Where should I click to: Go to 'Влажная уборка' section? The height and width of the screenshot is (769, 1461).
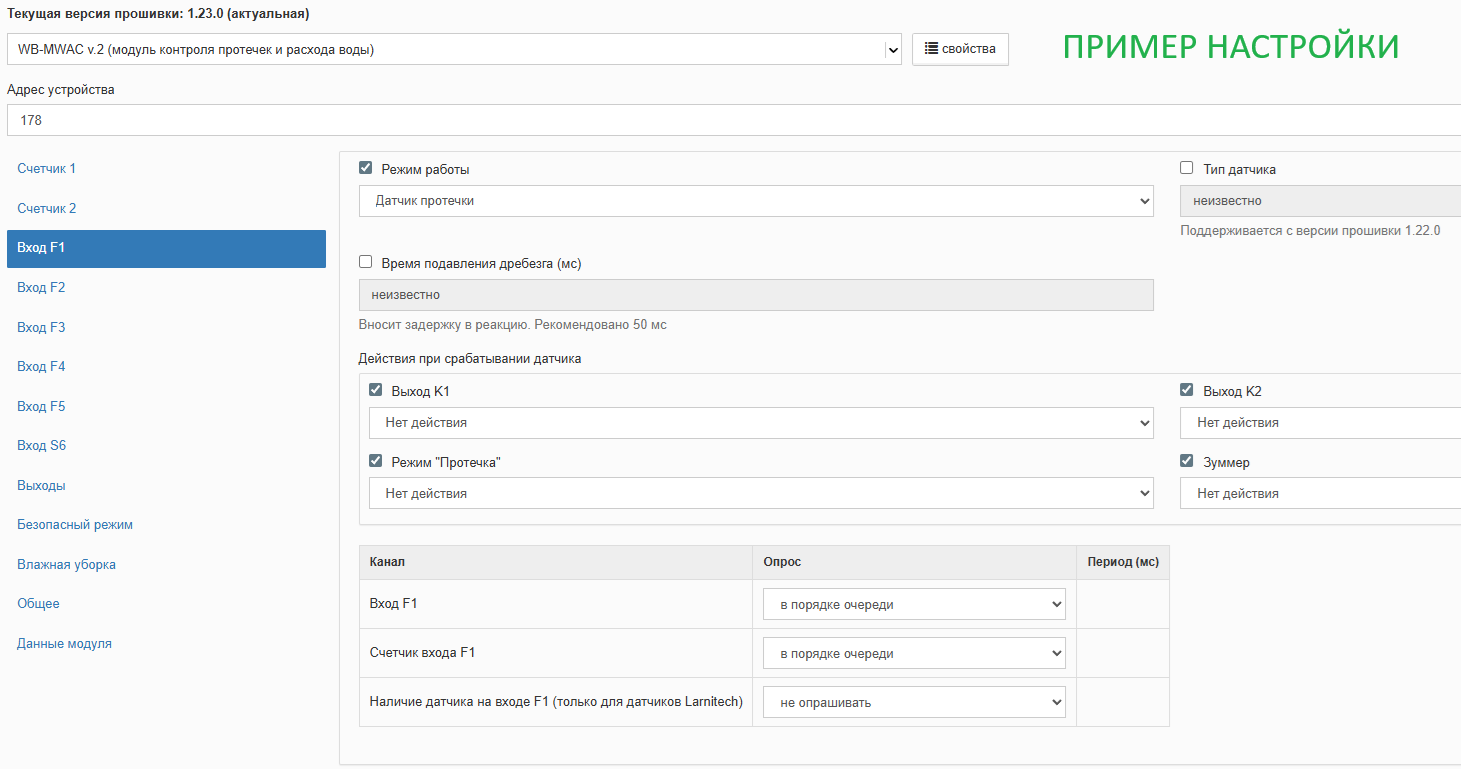coord(66,565)
